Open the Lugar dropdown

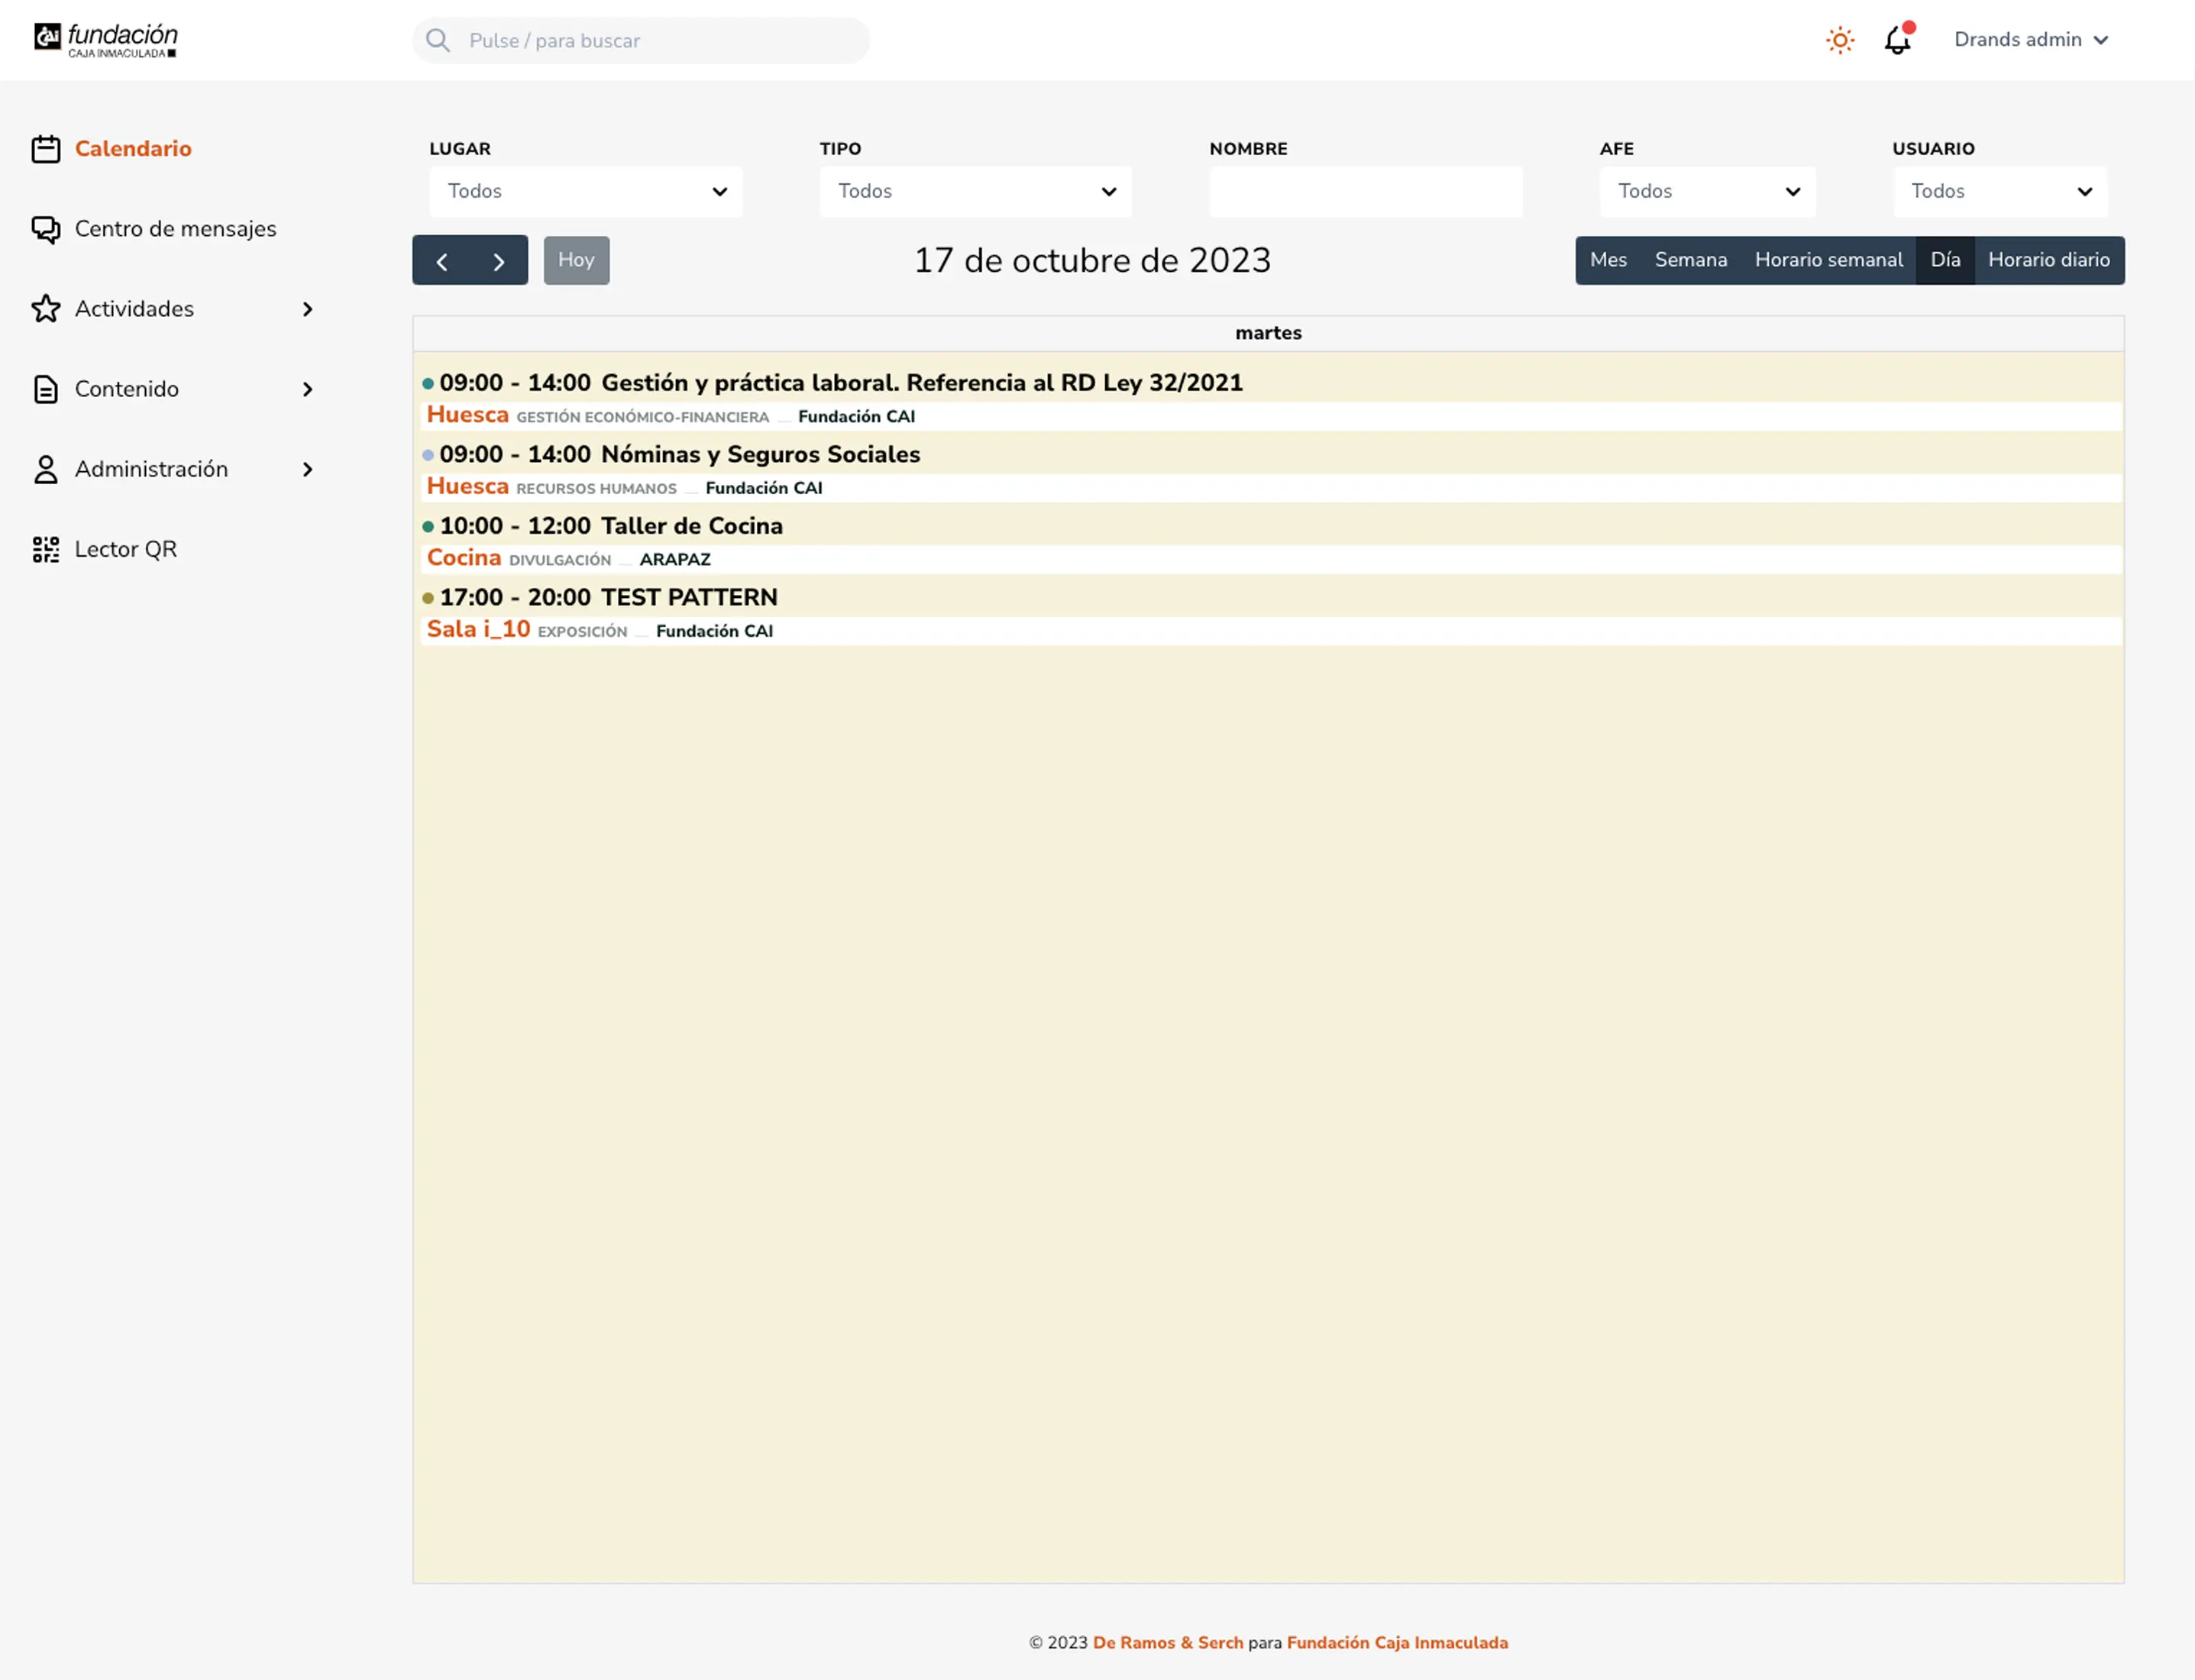(x=585, y=191)
